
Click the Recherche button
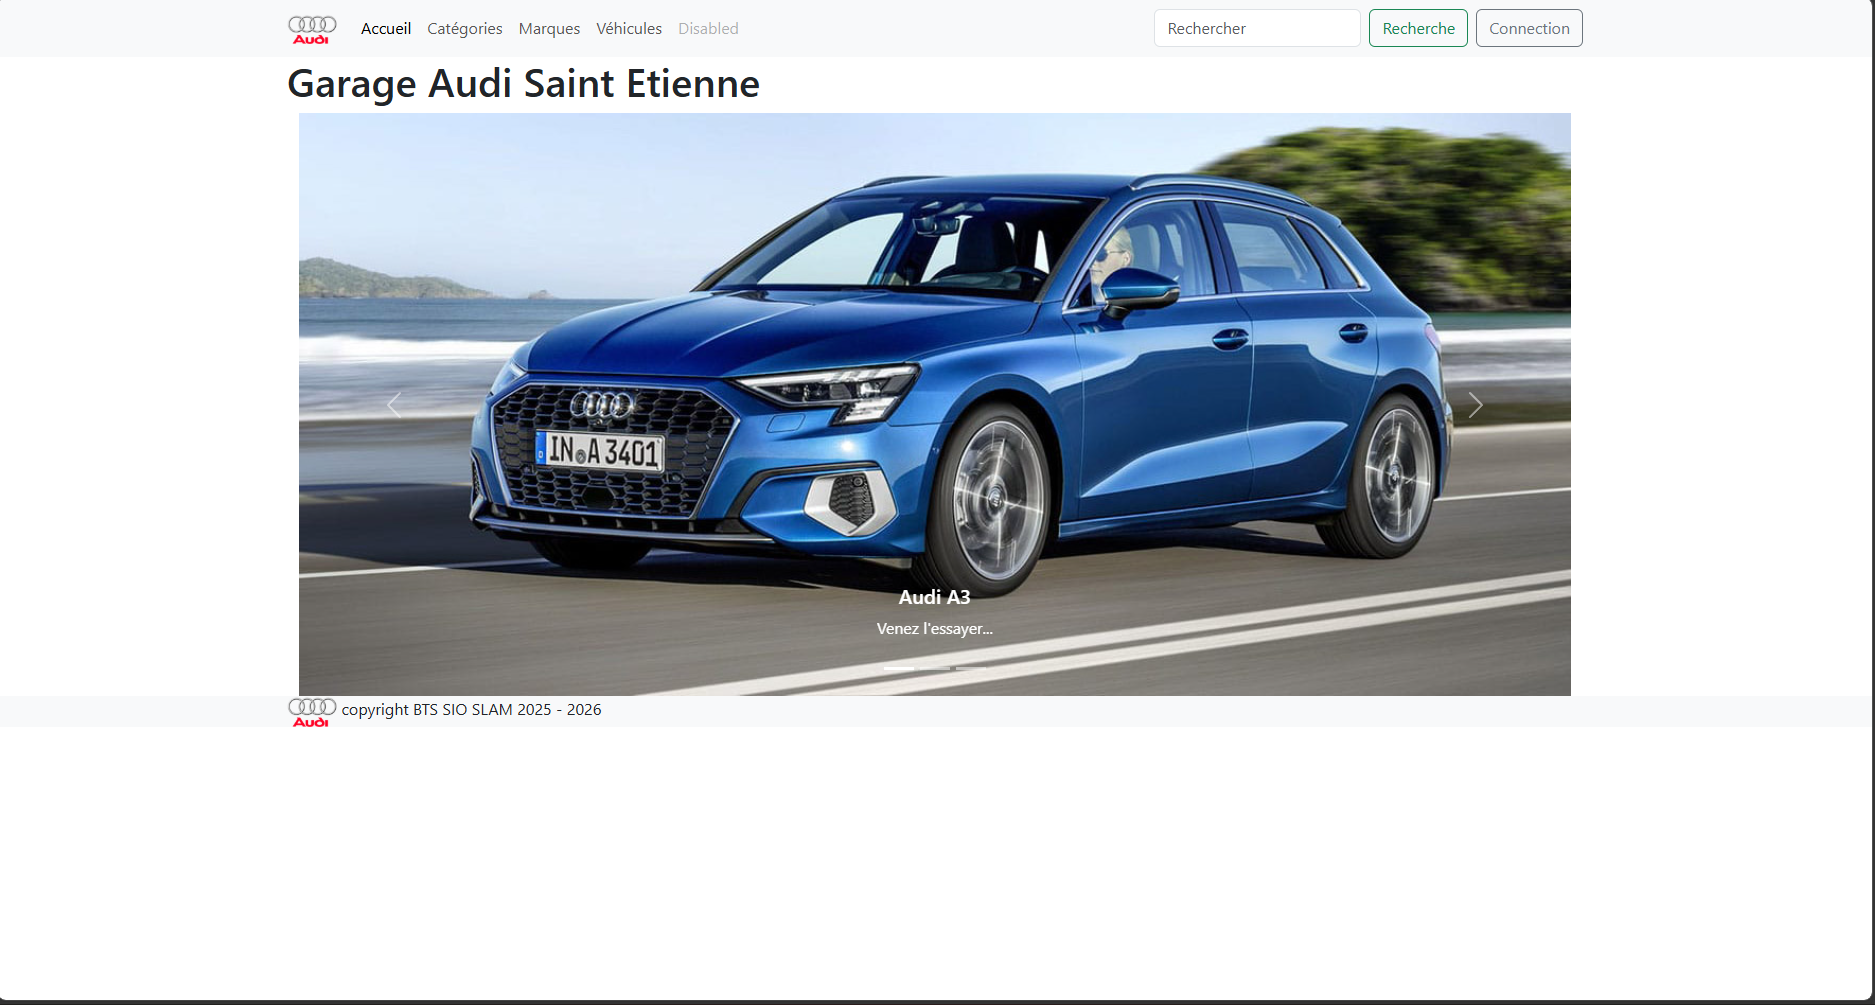pyautogui.click(x=1418, y=28)
